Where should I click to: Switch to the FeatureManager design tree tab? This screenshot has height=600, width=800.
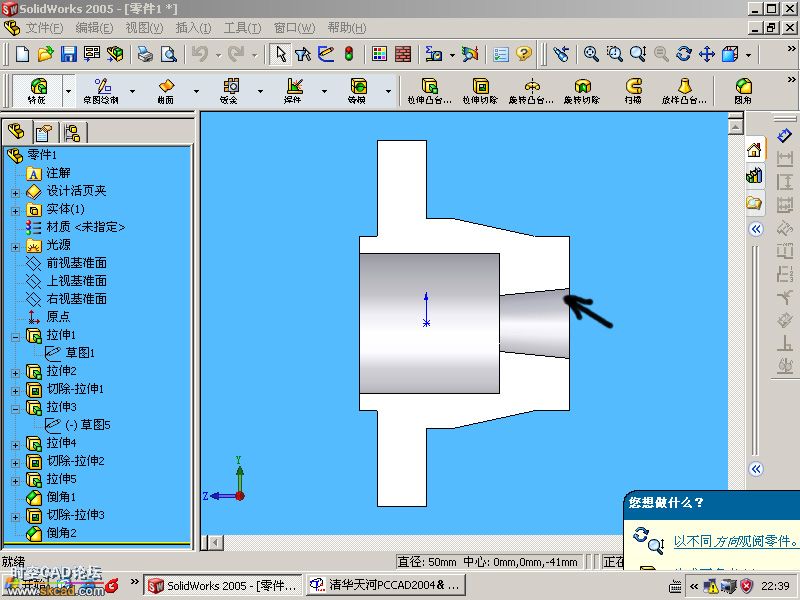click(x=17, y=132)
